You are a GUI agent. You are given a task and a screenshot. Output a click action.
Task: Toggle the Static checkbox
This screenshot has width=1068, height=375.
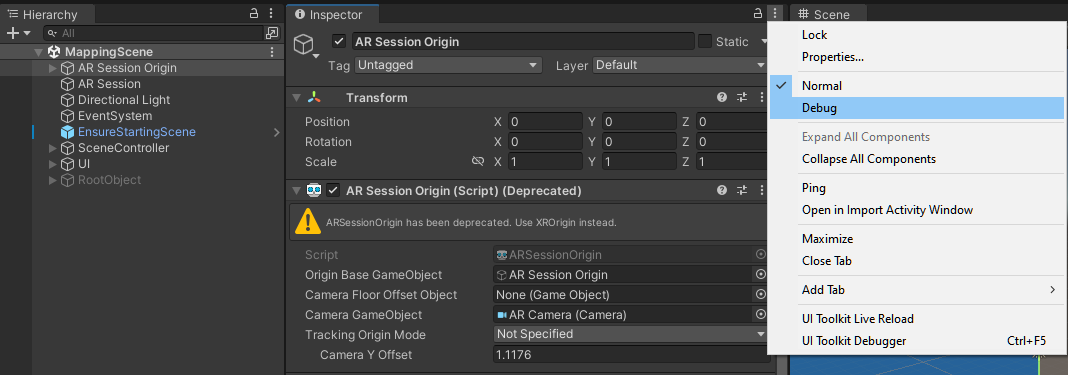point(705,42)
